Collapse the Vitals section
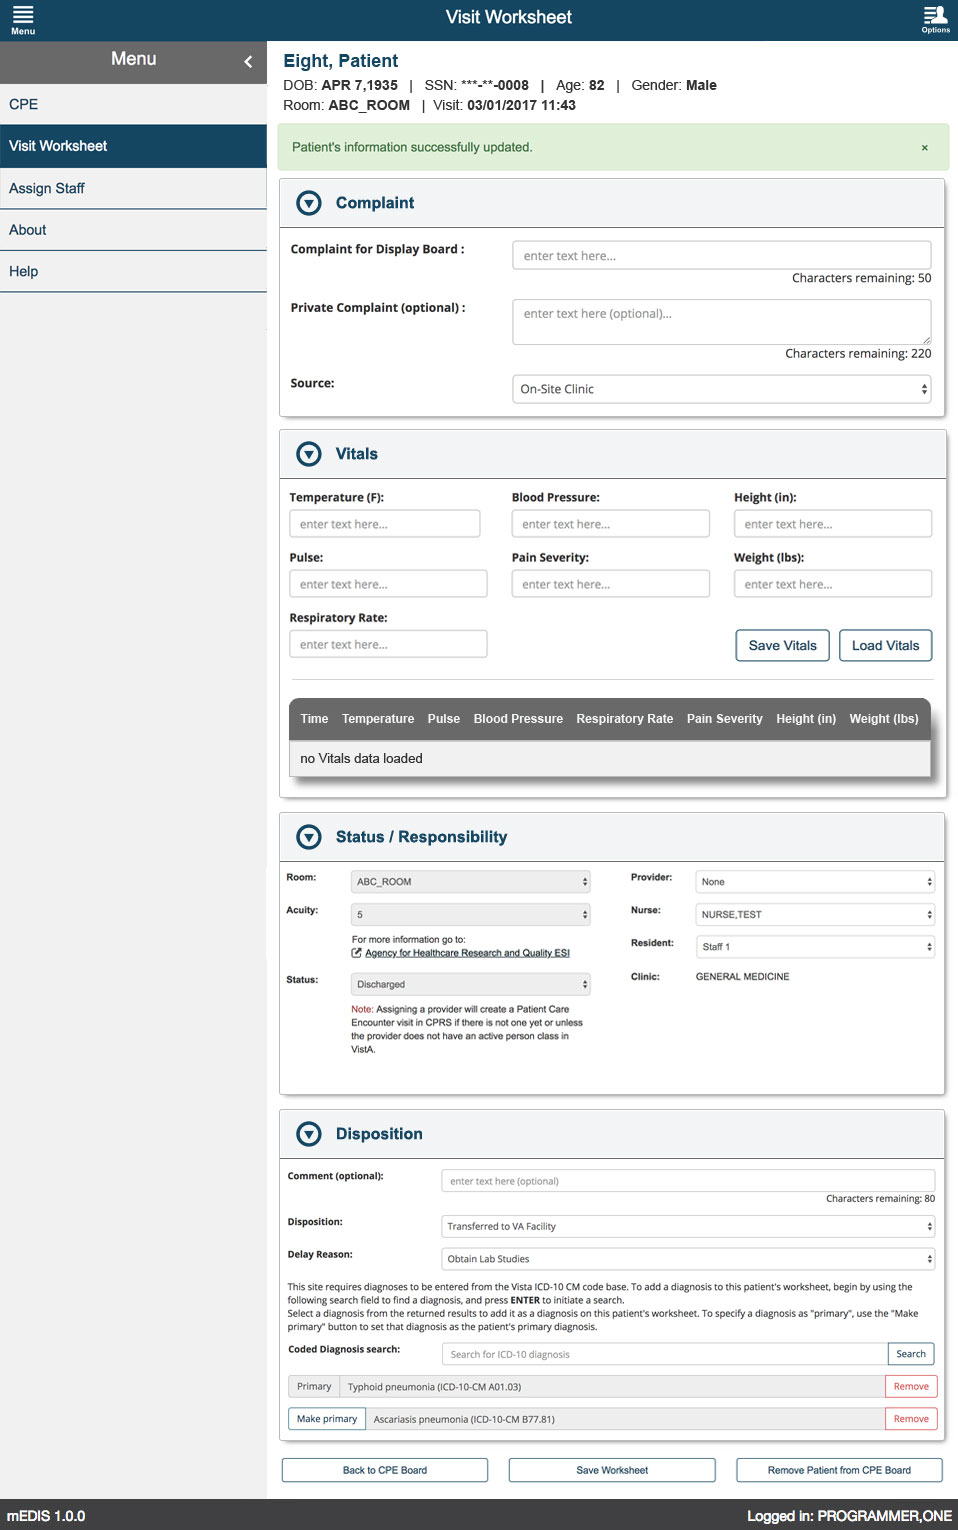Screen dimensions: 958x1530 tap(309, 454)
